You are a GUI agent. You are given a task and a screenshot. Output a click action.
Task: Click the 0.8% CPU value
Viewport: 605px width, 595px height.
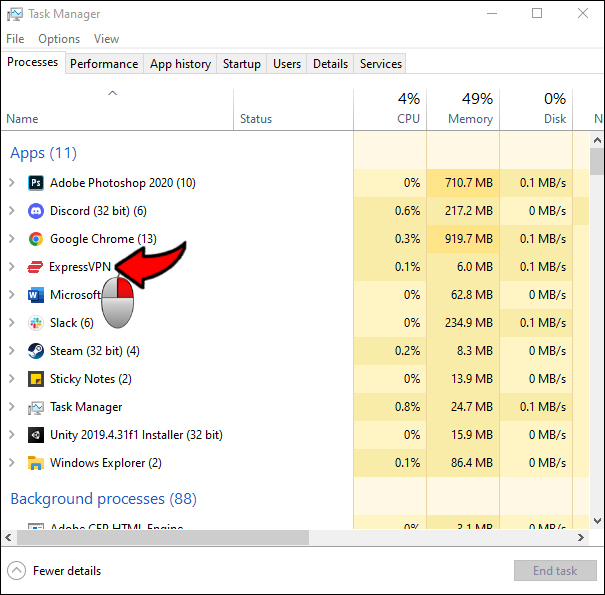point(407,407)
